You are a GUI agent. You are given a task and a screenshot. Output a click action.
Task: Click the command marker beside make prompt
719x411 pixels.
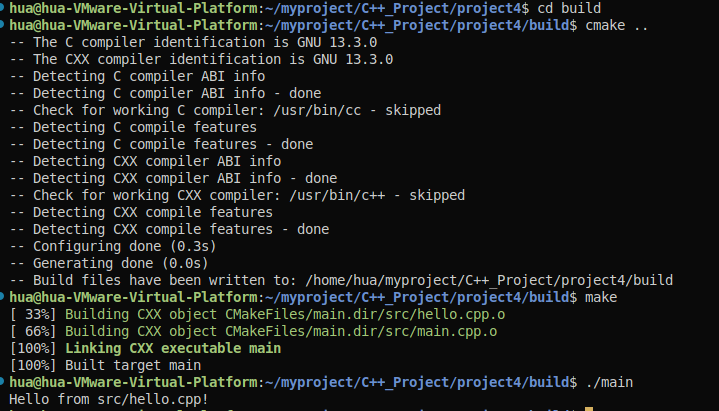click(x=2, y=296)
